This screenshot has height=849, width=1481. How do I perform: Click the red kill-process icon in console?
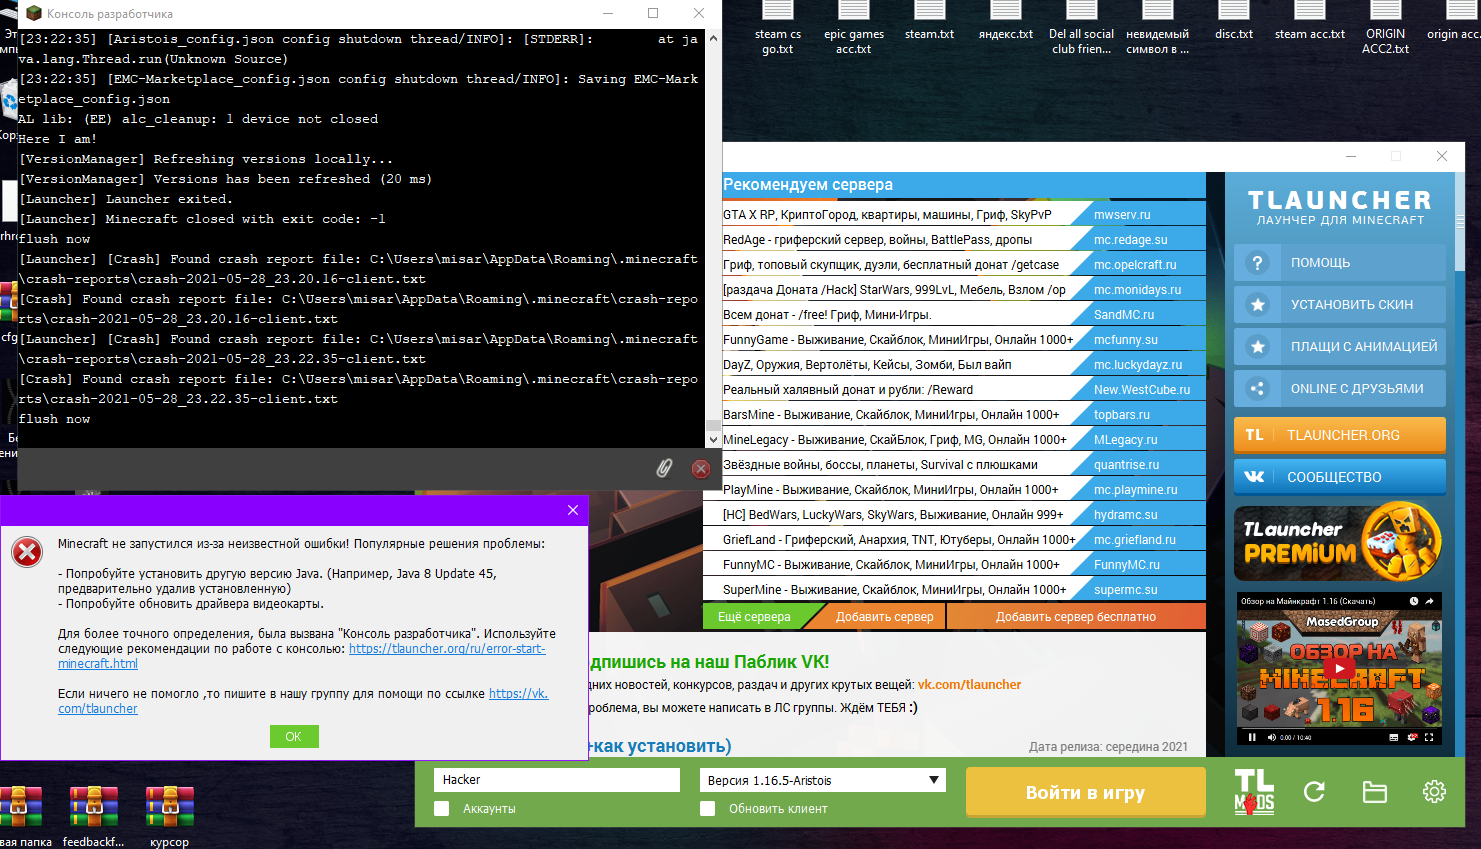[701, 468]
